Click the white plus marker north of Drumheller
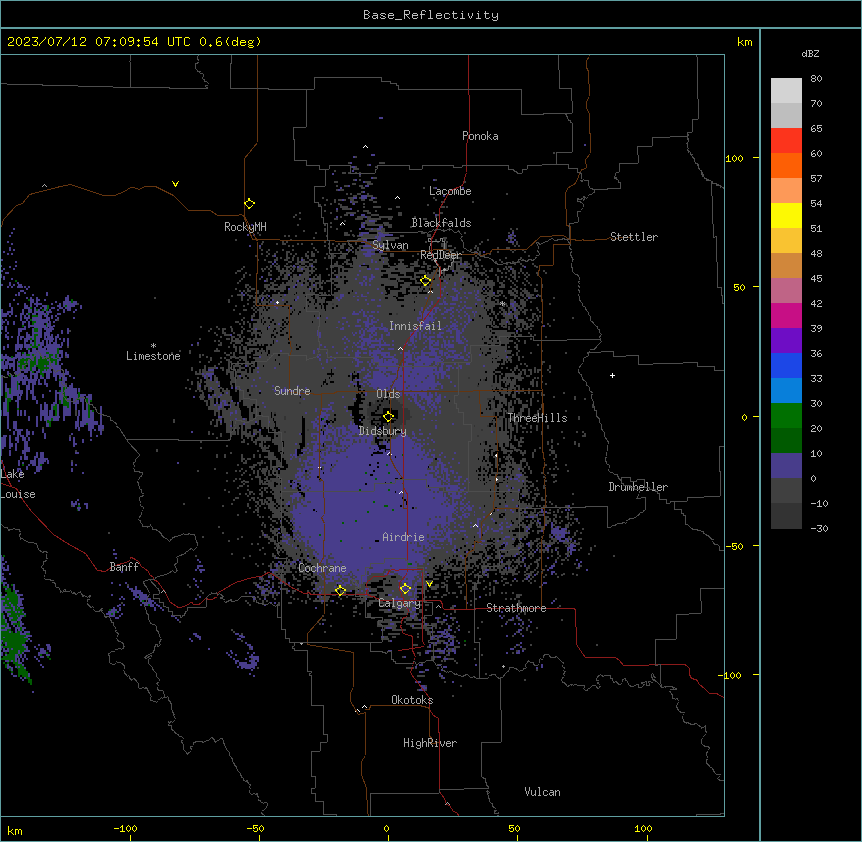 click(x=612, y=375)
